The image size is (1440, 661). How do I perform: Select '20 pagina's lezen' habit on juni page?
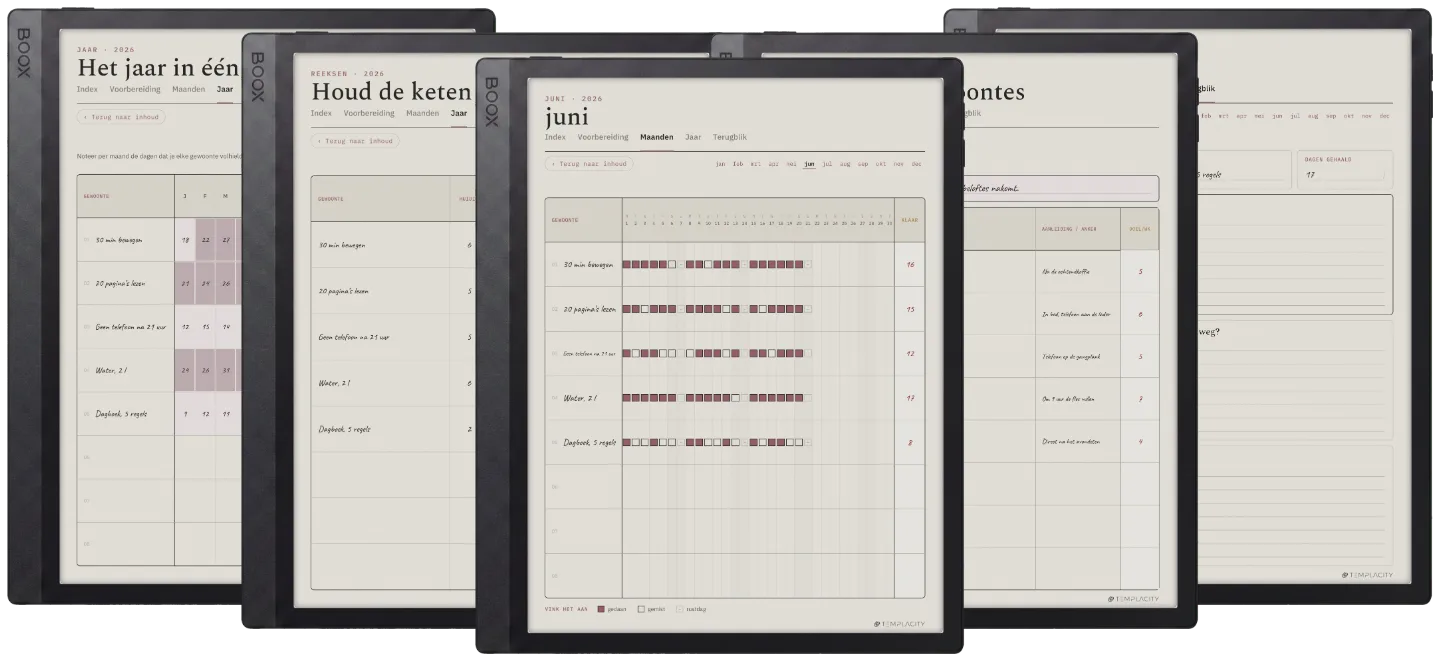pyautogui.click(x=591, y=309)
